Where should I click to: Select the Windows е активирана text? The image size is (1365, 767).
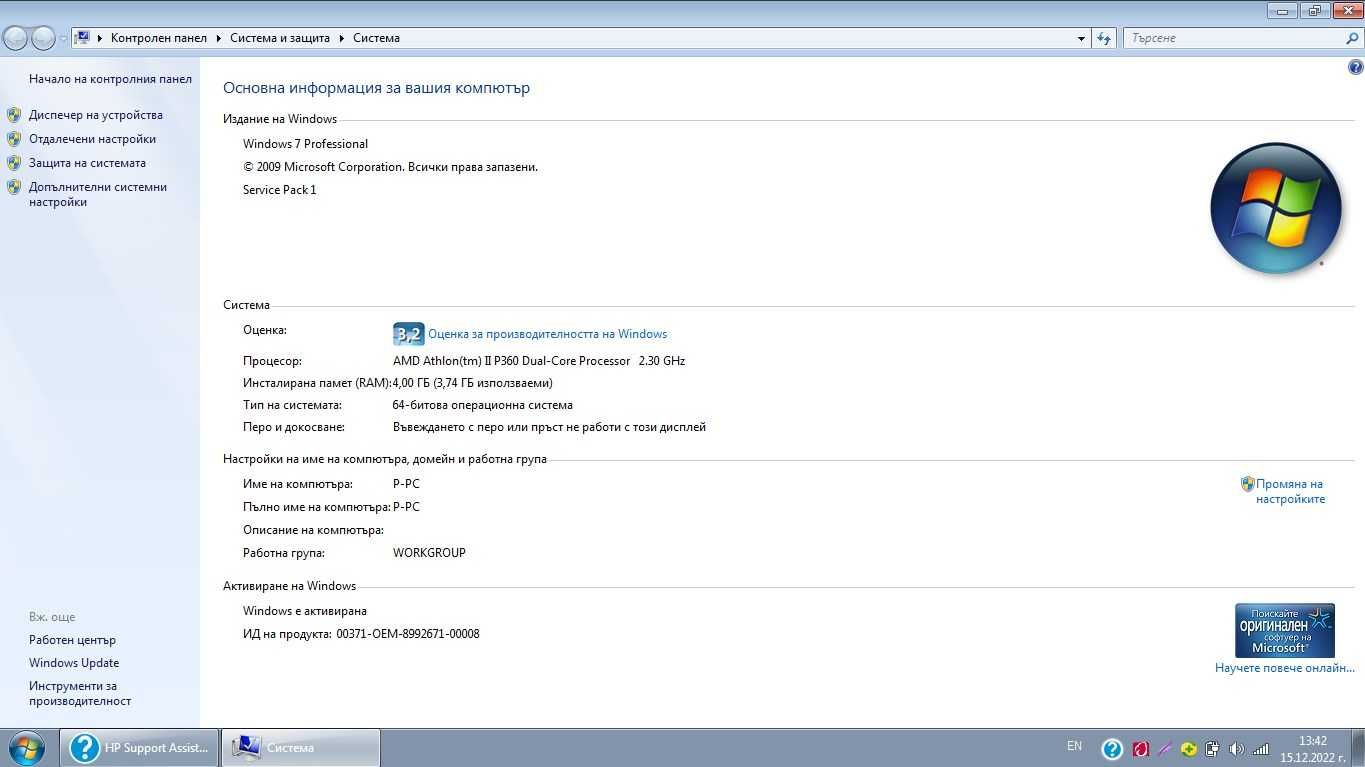(305, 611)
